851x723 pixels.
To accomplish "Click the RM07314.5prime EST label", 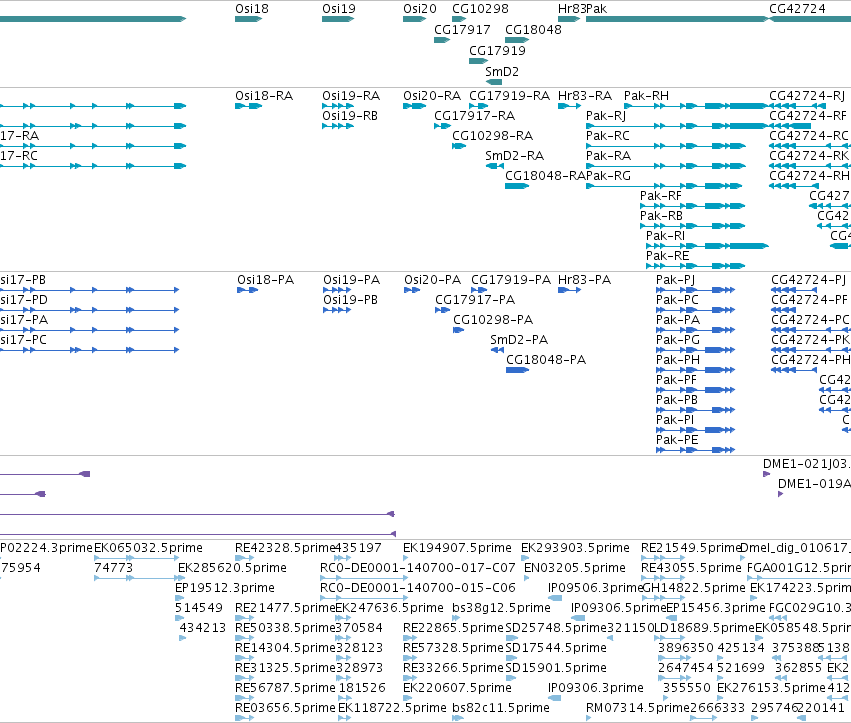I will [x=638, y=709].
